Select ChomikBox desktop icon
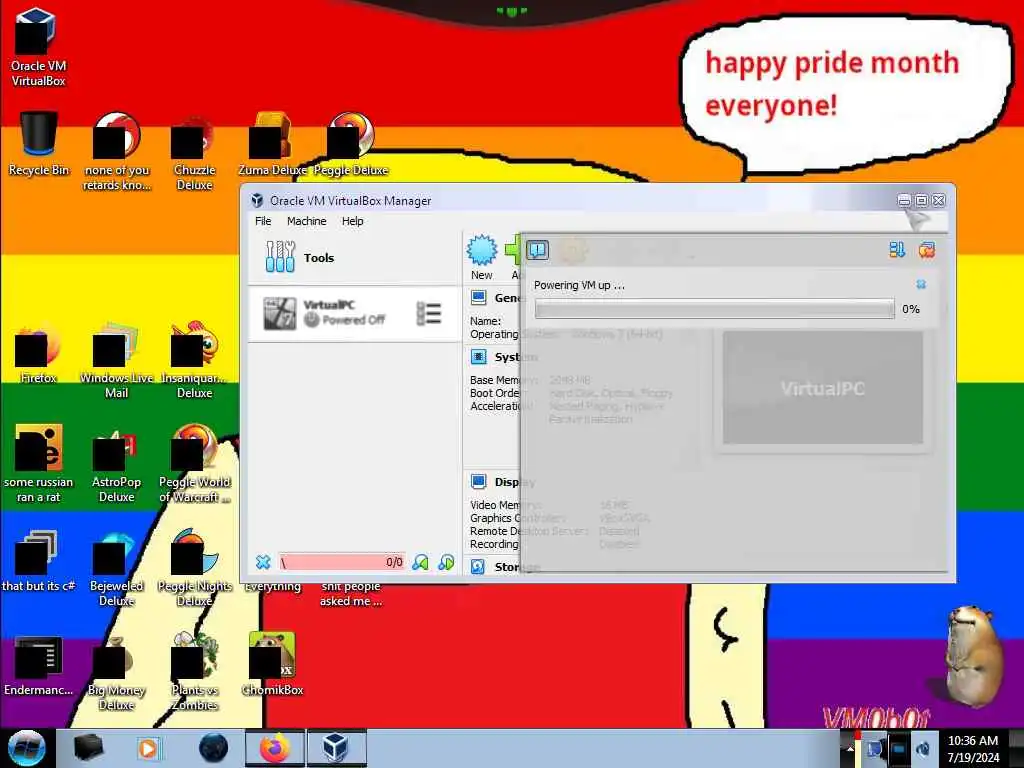The height and width of the screenshot is (768, 1024). click(272, 665)
